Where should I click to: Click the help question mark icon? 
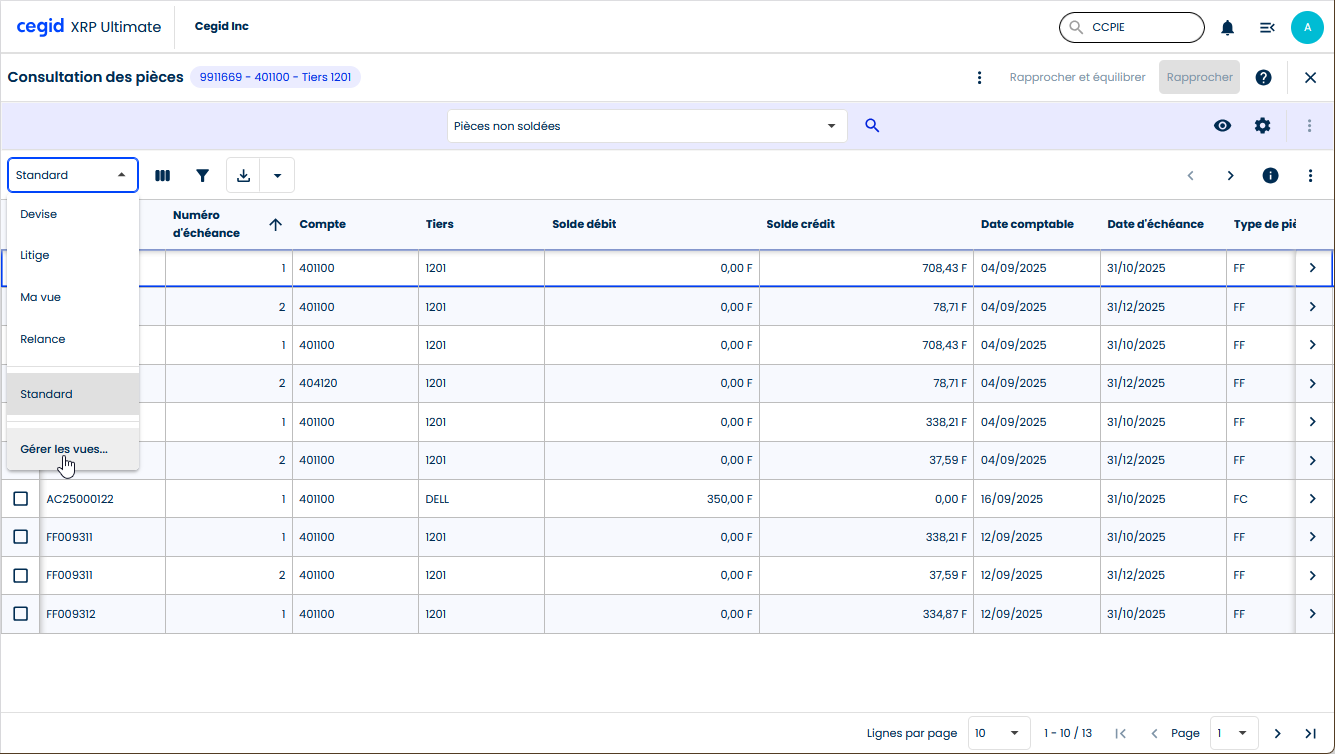1263,77
